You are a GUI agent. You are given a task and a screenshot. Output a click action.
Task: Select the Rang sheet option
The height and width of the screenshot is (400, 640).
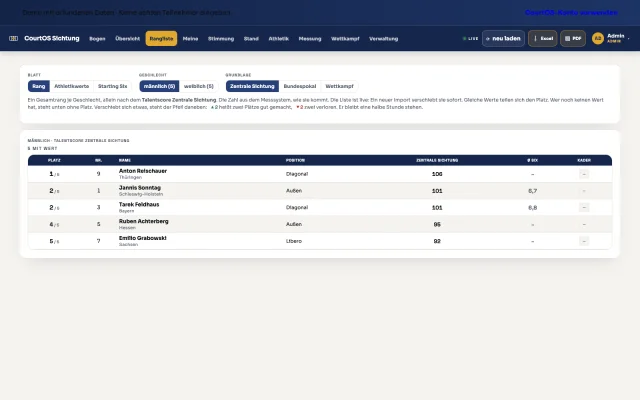coord(39,86)
